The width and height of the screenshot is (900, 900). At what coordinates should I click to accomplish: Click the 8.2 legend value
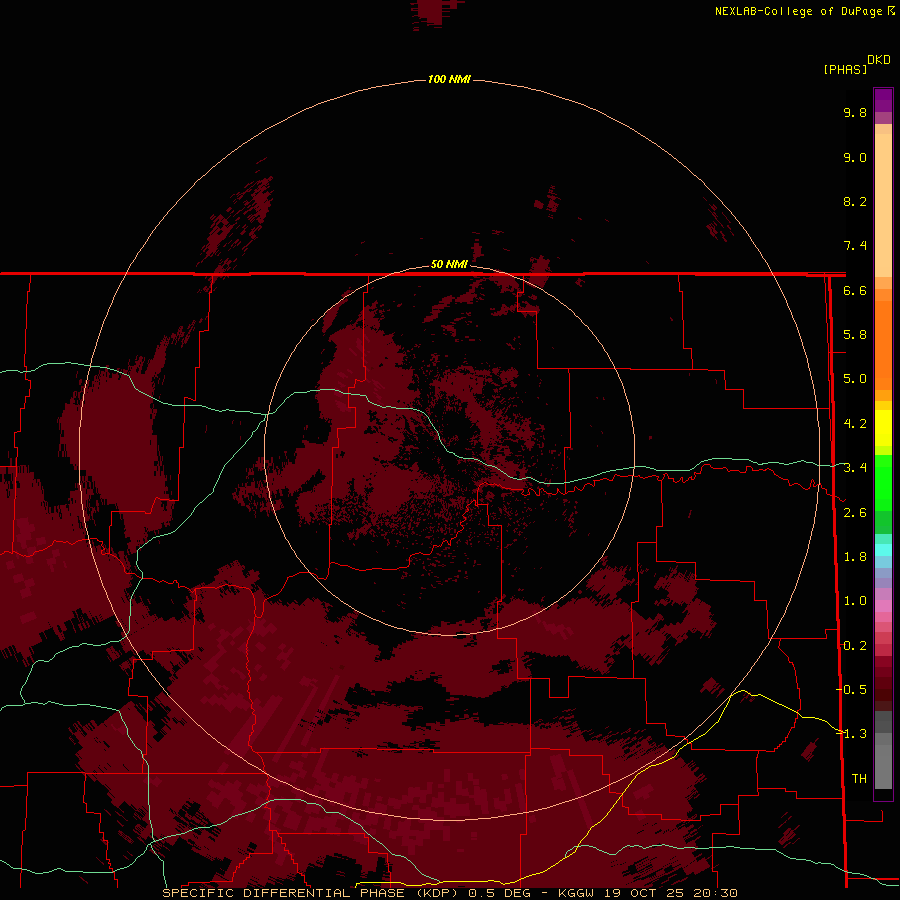[x=855, y=201]
